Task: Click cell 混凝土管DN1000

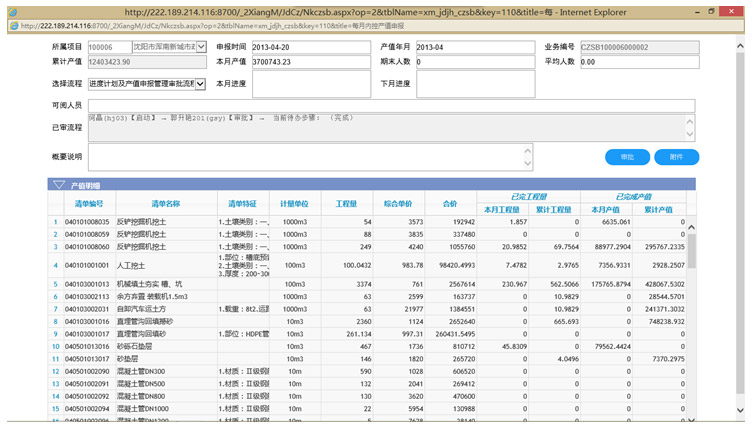Action: (x=143, y=409)
